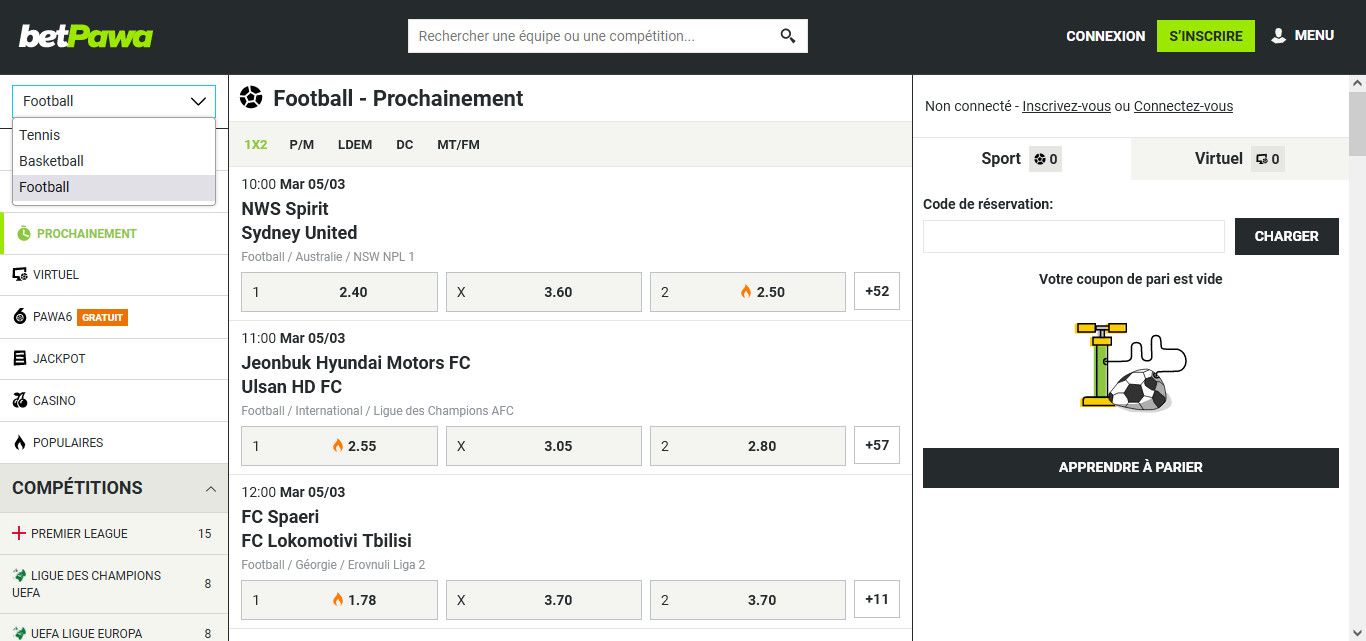The height and width of the screenshot is (641, 1366).
Task: Switch to the Sport betslip tab
Action: pyautogui.click(x=1022, y=158)
